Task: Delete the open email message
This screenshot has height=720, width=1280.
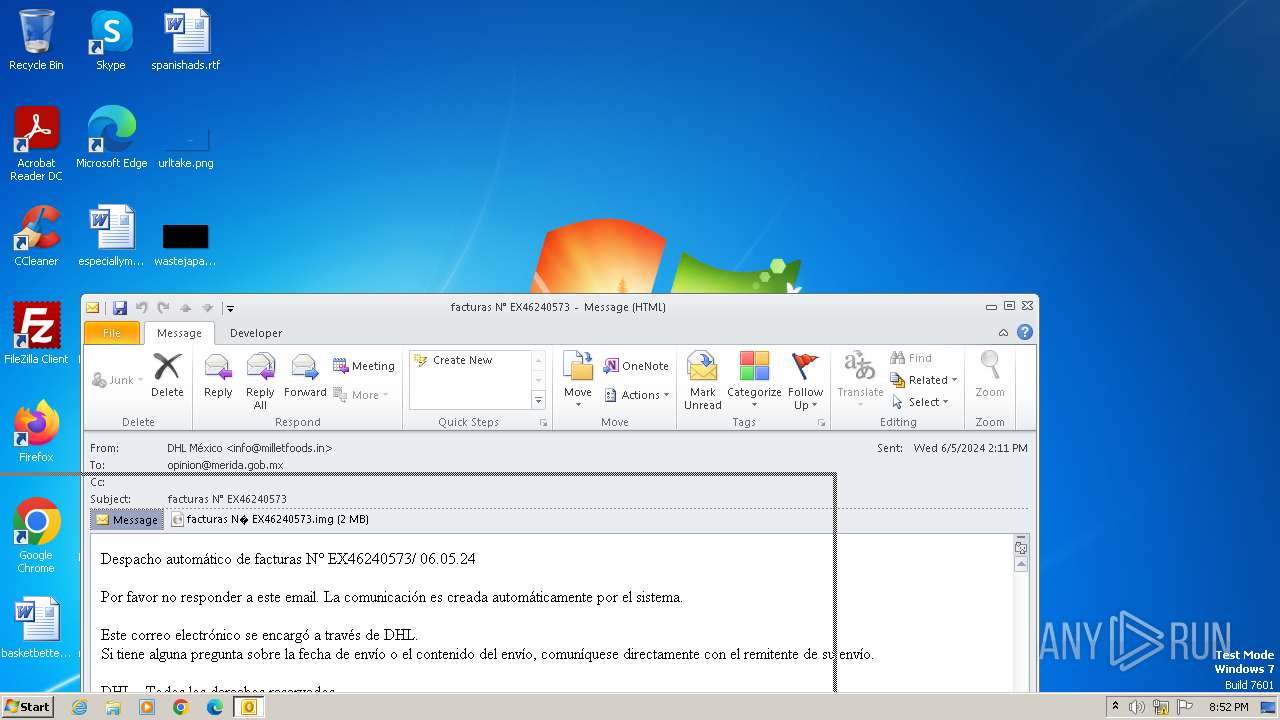Action: 167,376
